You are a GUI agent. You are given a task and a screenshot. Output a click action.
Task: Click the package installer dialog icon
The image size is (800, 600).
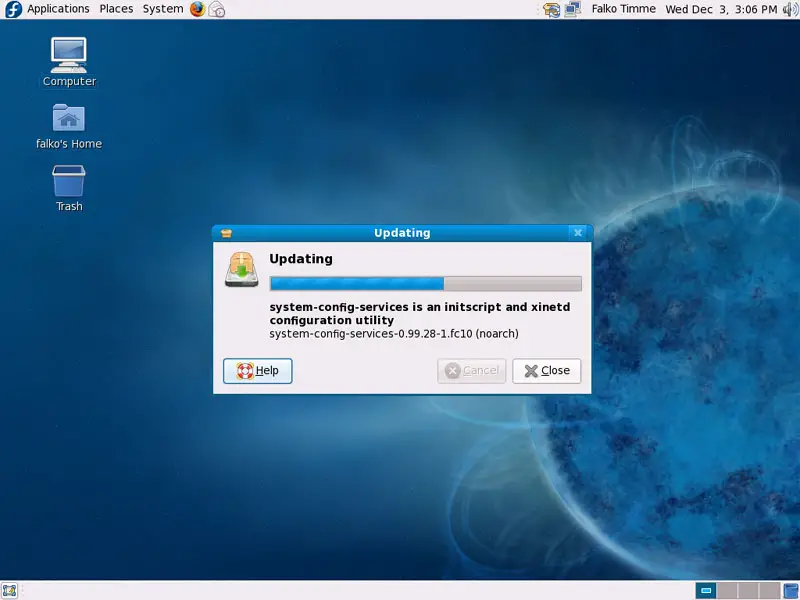click(x=241, y=269)
